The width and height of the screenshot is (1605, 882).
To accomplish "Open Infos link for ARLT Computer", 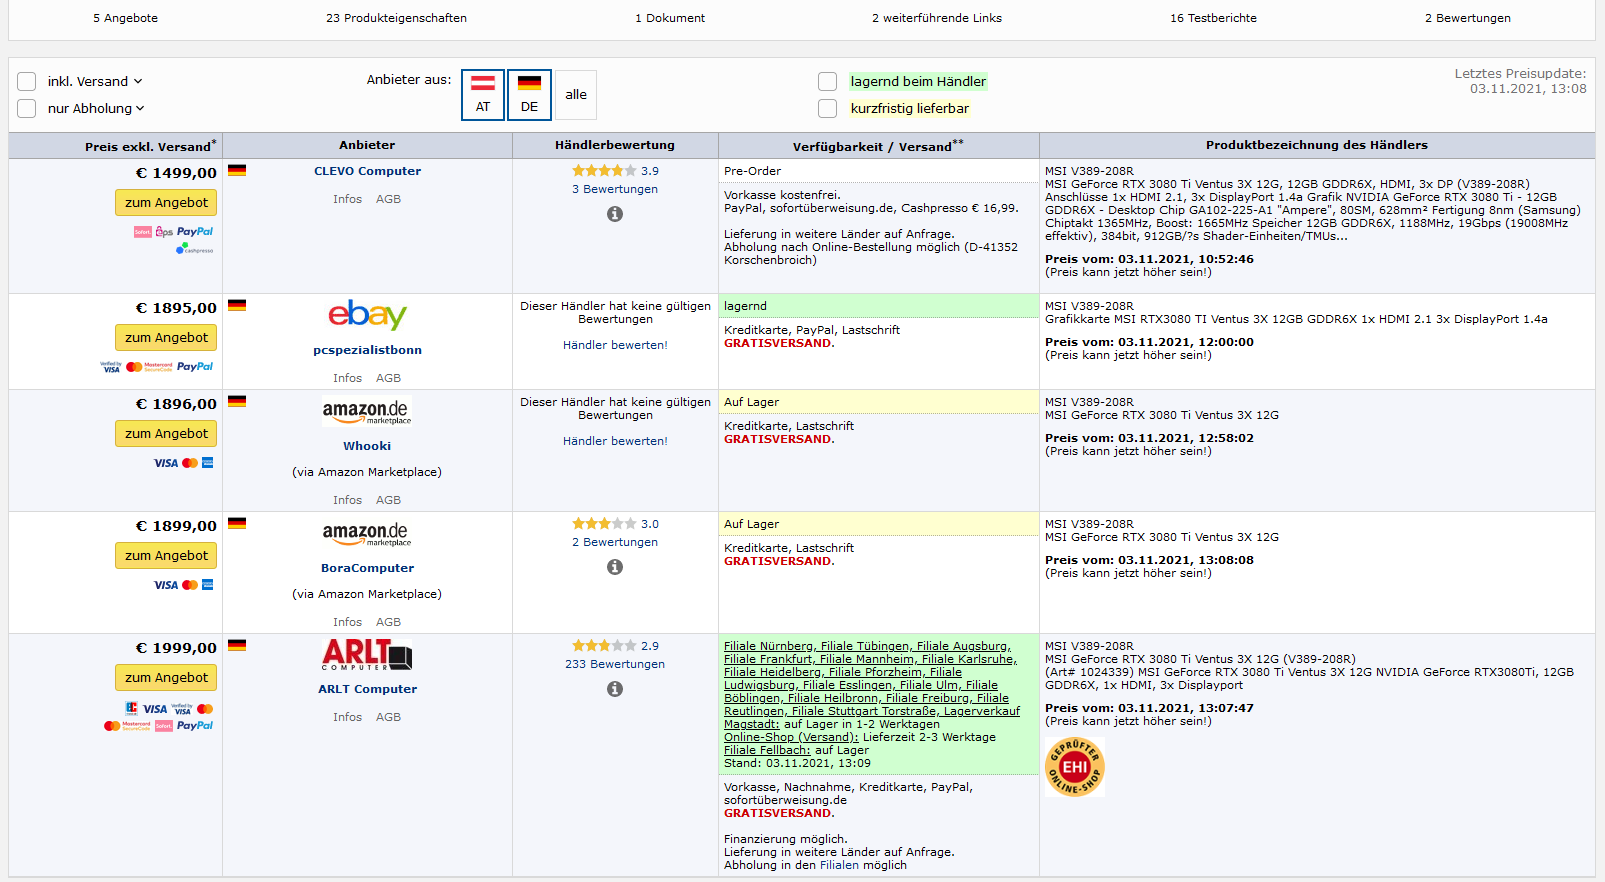I will [347, 717].
